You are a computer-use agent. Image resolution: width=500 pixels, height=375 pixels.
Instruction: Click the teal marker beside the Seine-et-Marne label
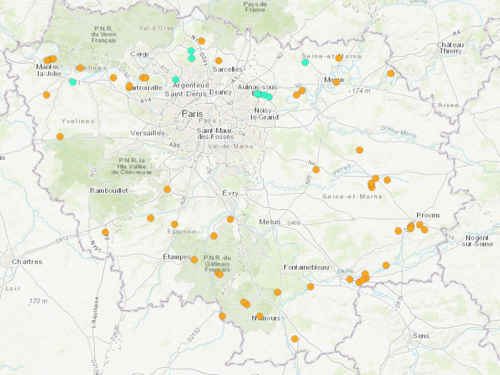pos(305,62)
